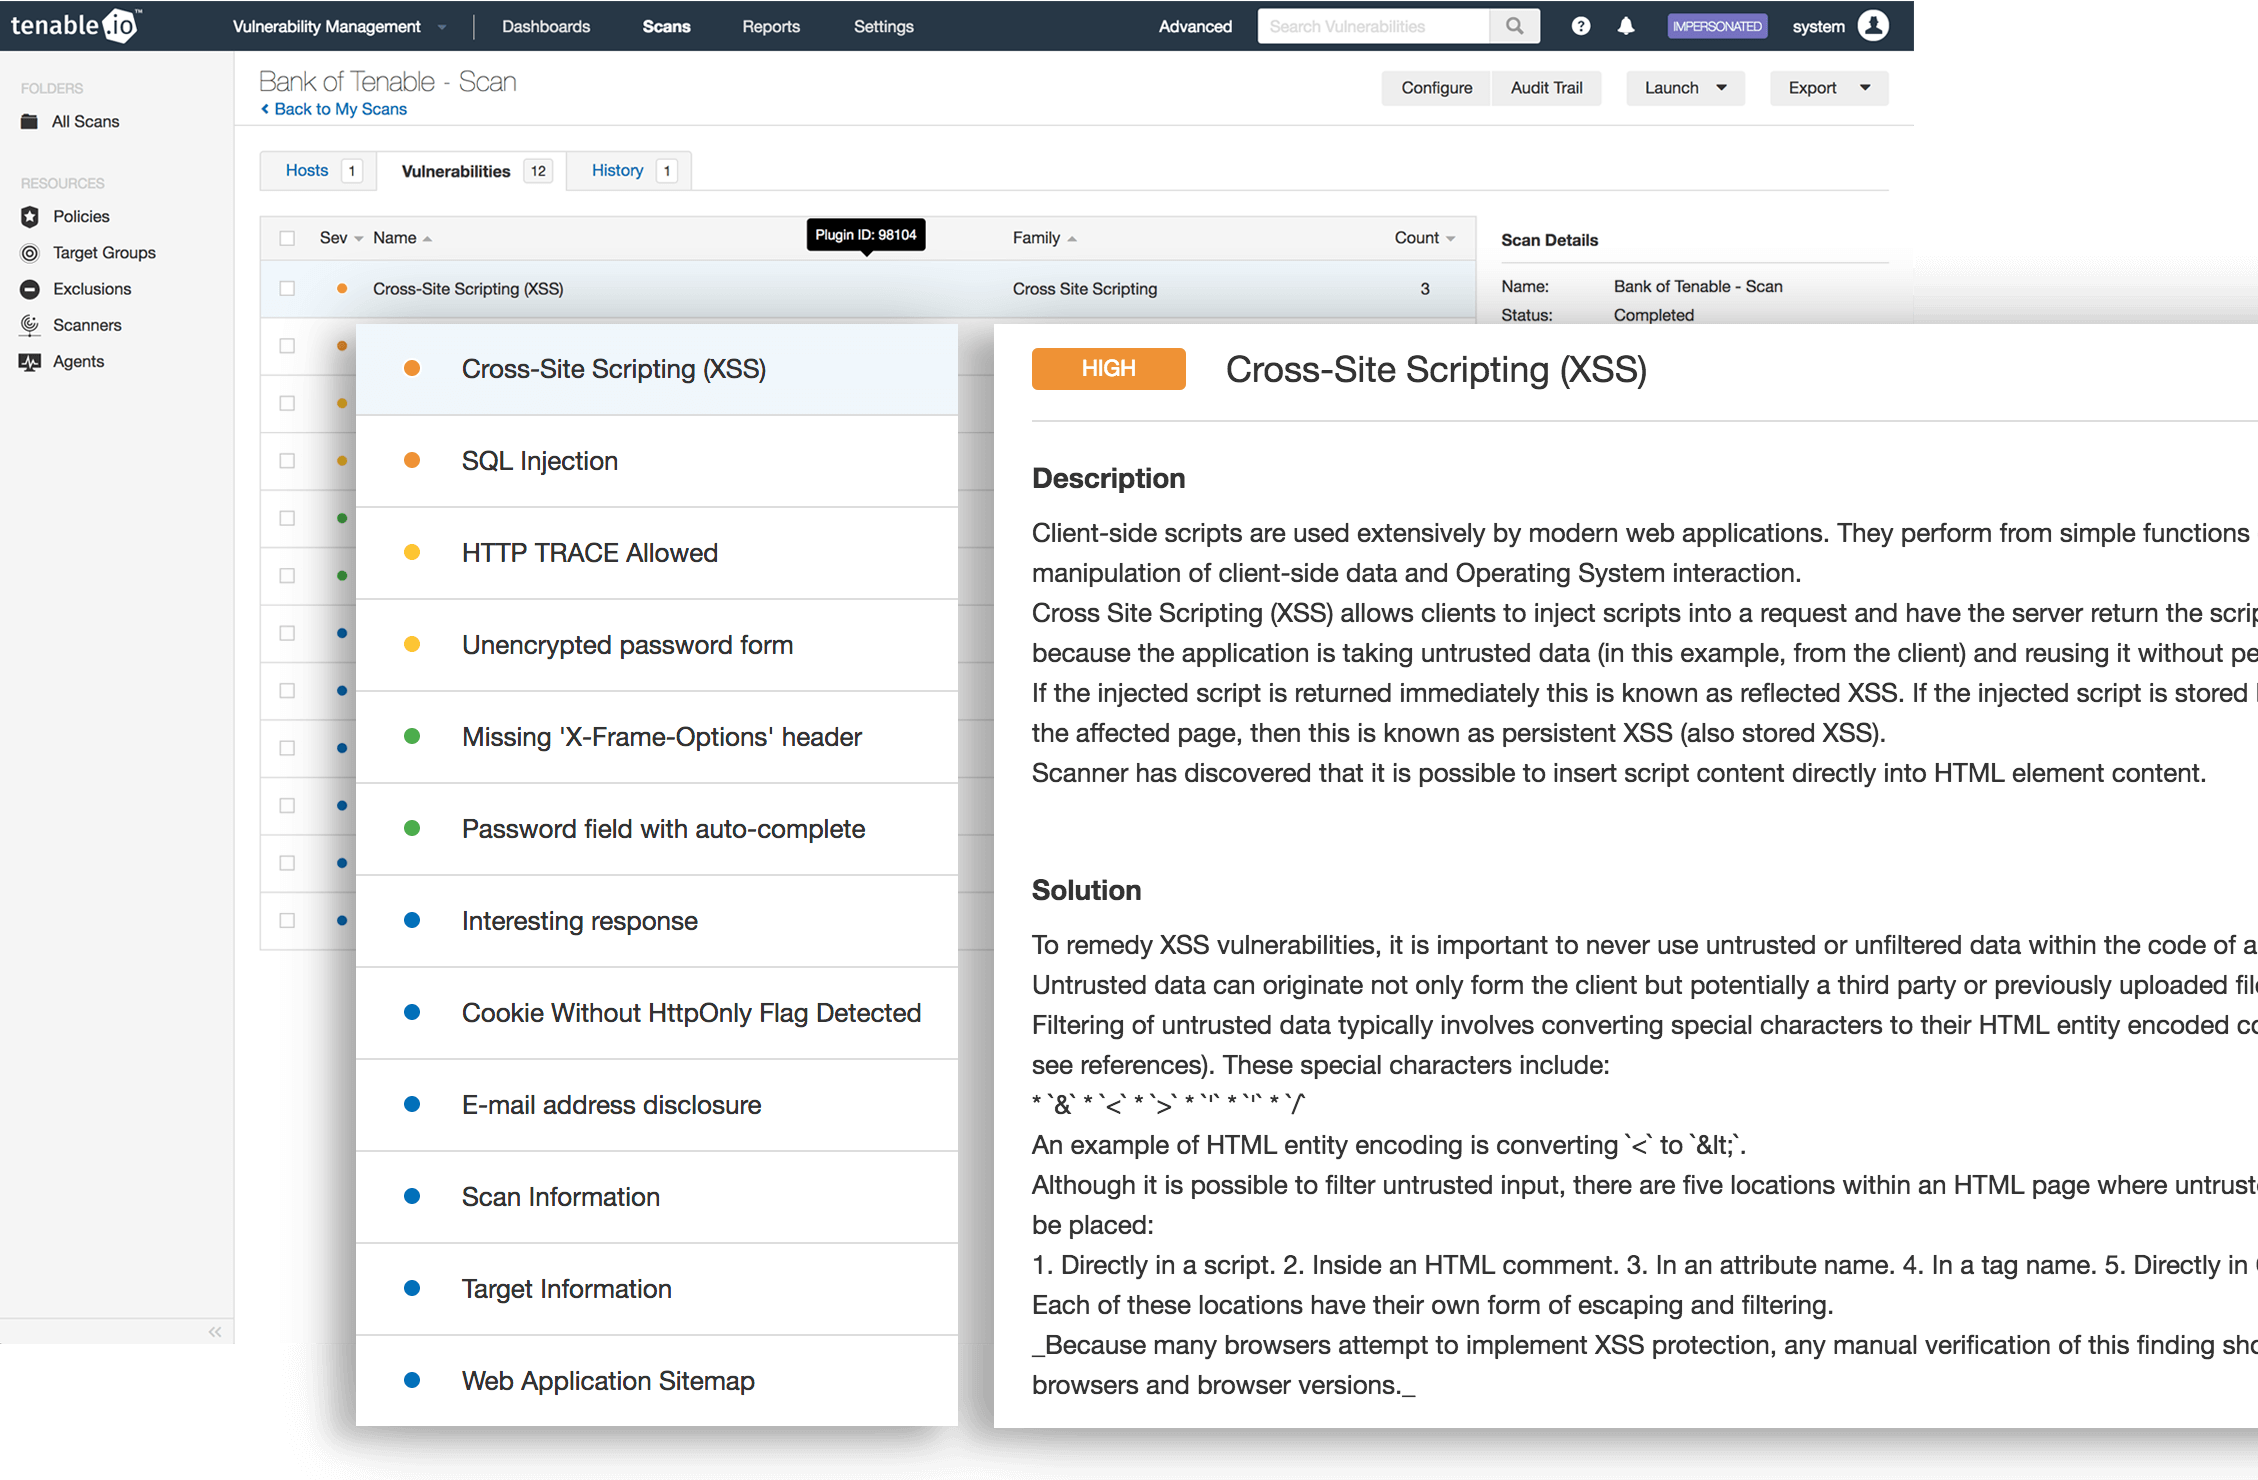Check the Cross-Site Scripting (XSS) table row checkbox
This screenshot has height=1480, width=2258.
[287, 288]
